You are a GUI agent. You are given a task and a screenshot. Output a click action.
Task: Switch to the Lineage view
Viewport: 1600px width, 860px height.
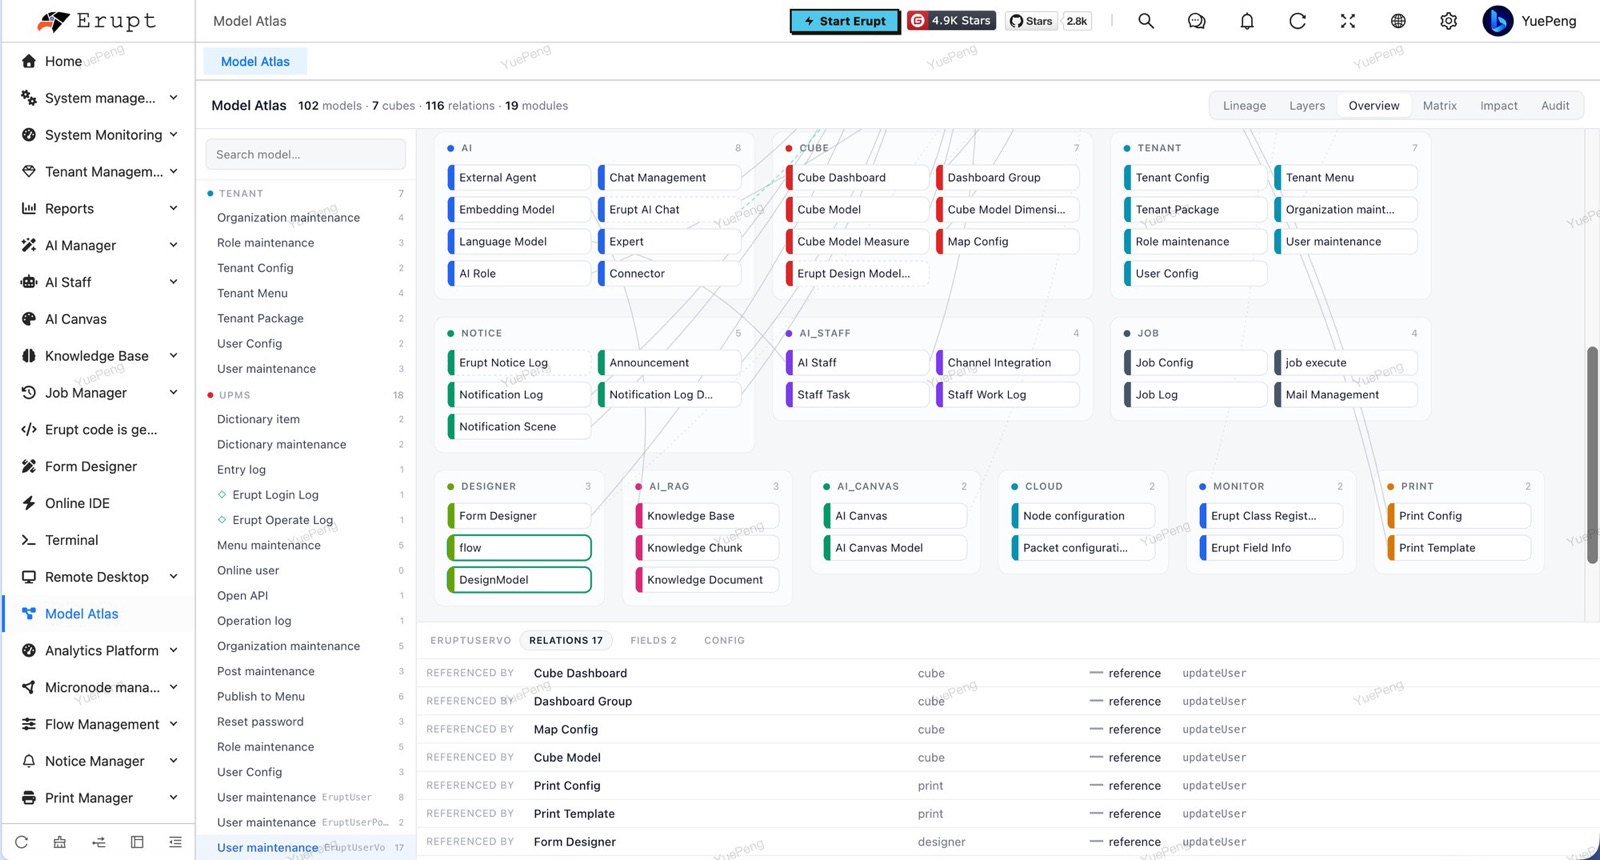pyautogui.click(x=1244, y=105)
